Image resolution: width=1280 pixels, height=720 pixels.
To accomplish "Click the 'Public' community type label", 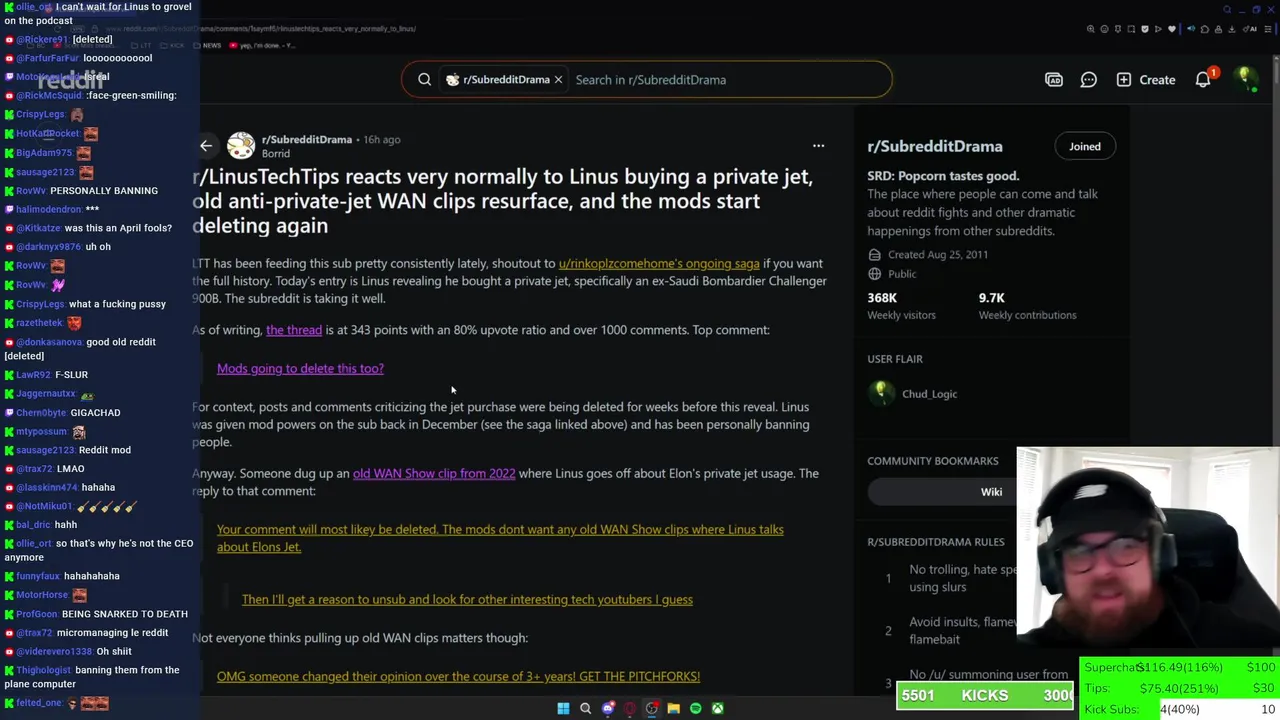I will tap(902, 274).
